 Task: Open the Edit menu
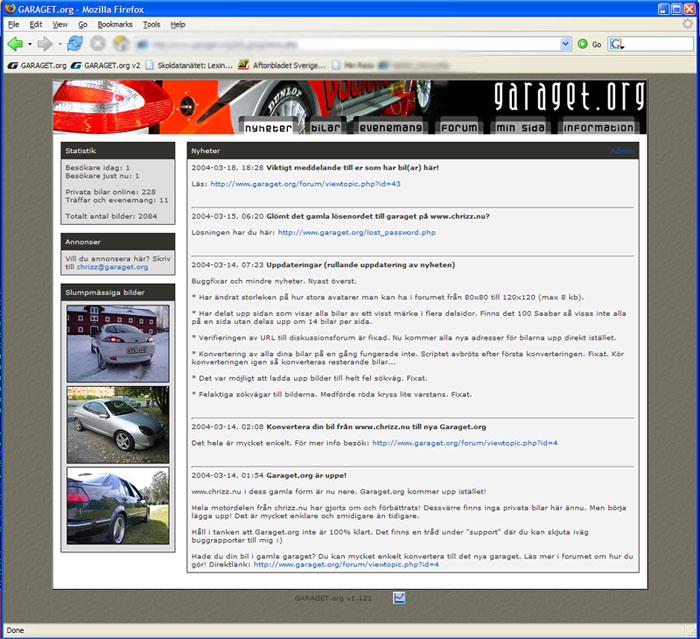(x=36, y=25)
